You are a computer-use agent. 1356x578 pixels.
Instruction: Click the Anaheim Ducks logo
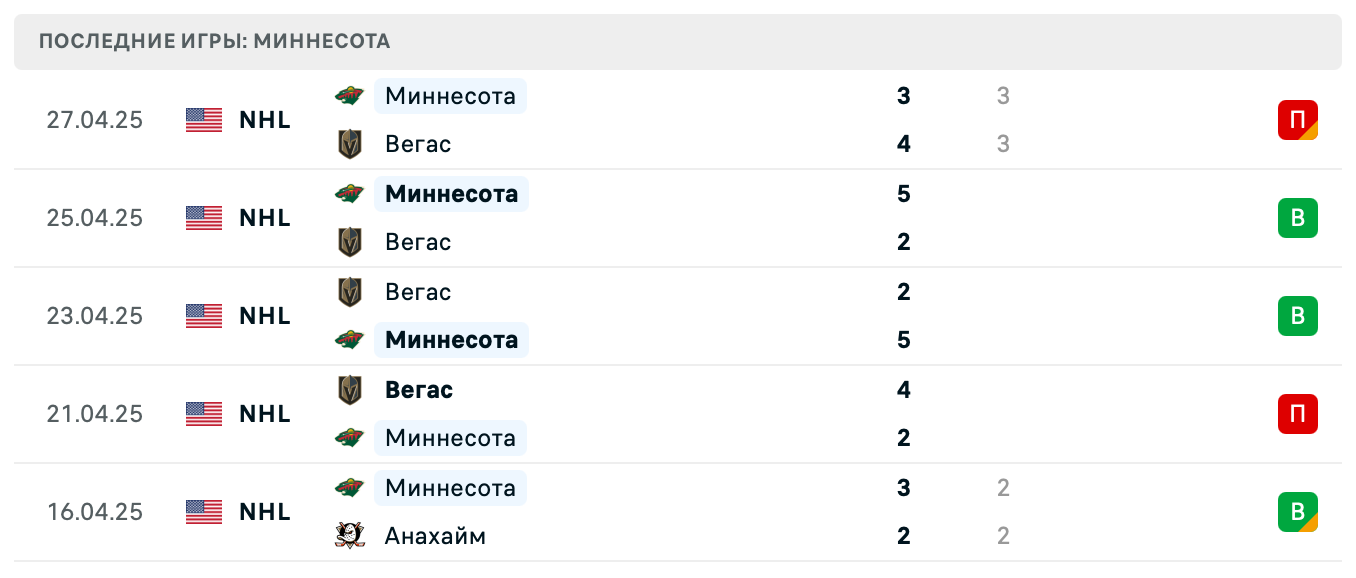pyautogui.click(x=349, y=536)
